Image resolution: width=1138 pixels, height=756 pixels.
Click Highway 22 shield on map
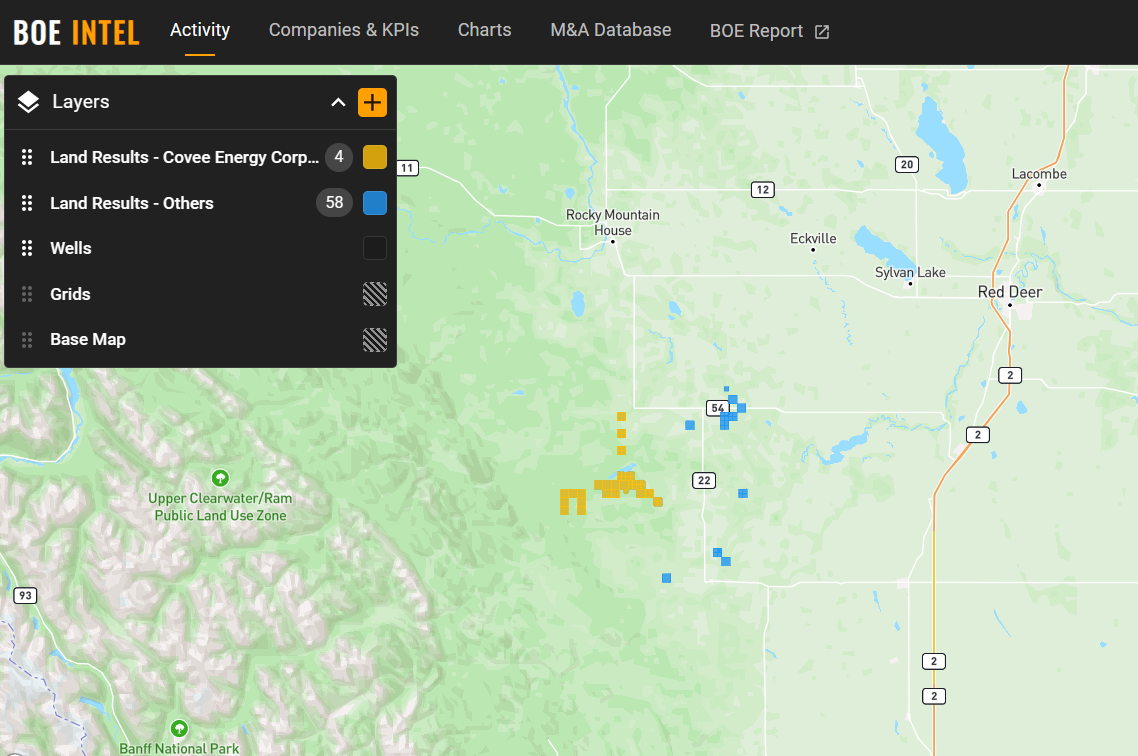coord(703,480)
